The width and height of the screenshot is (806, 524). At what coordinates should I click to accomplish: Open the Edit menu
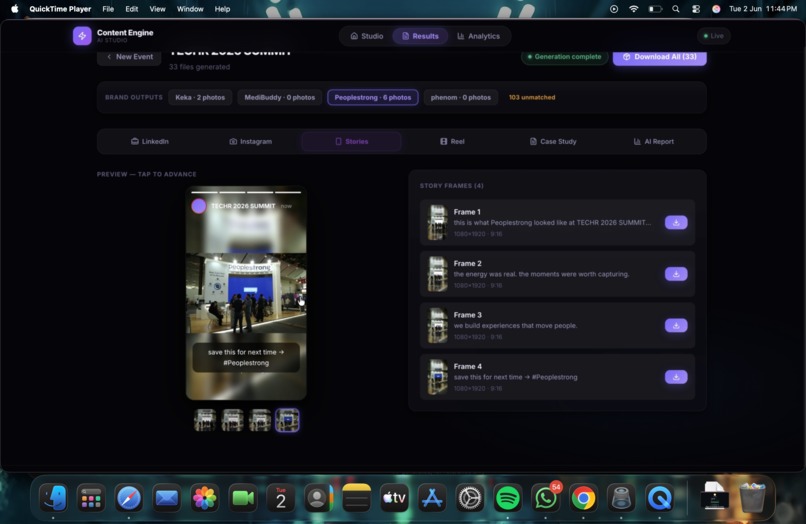pos(132,9)
